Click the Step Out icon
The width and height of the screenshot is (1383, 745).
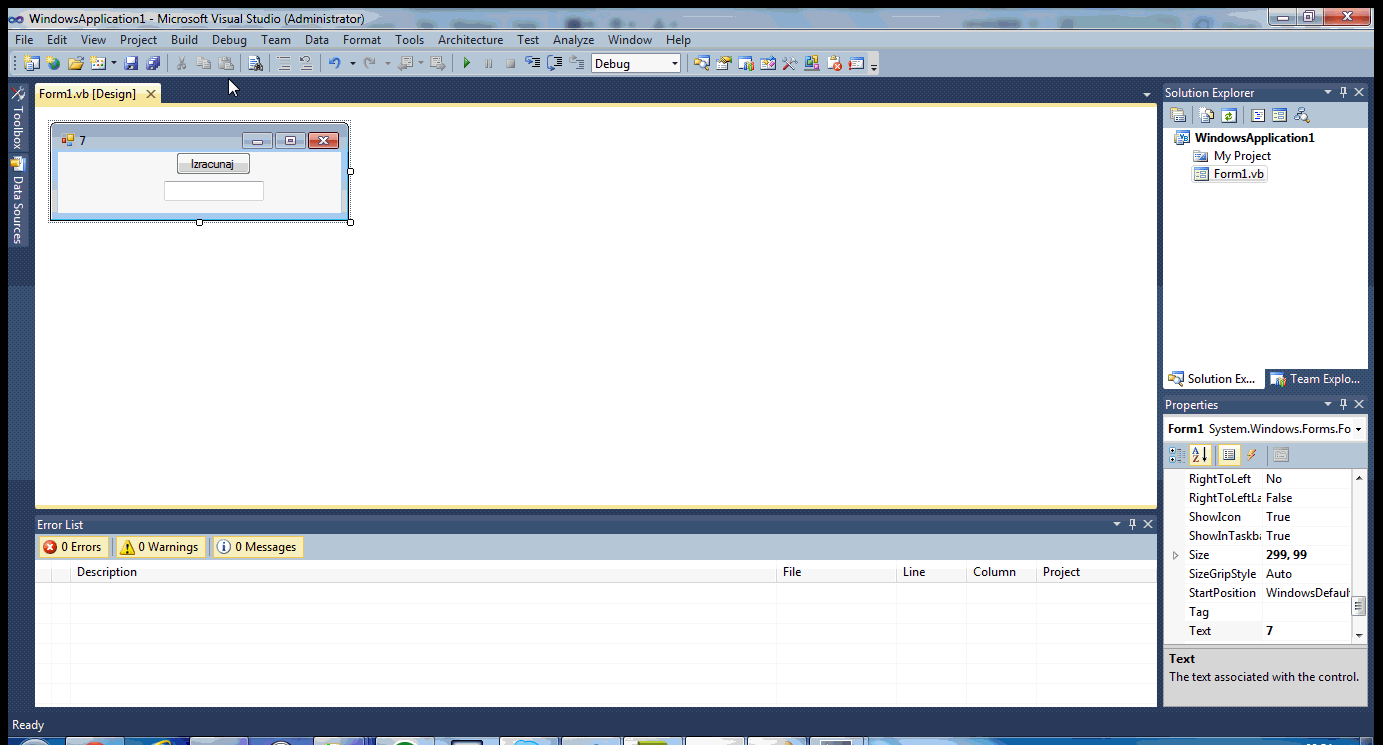(x=576, y=64)
